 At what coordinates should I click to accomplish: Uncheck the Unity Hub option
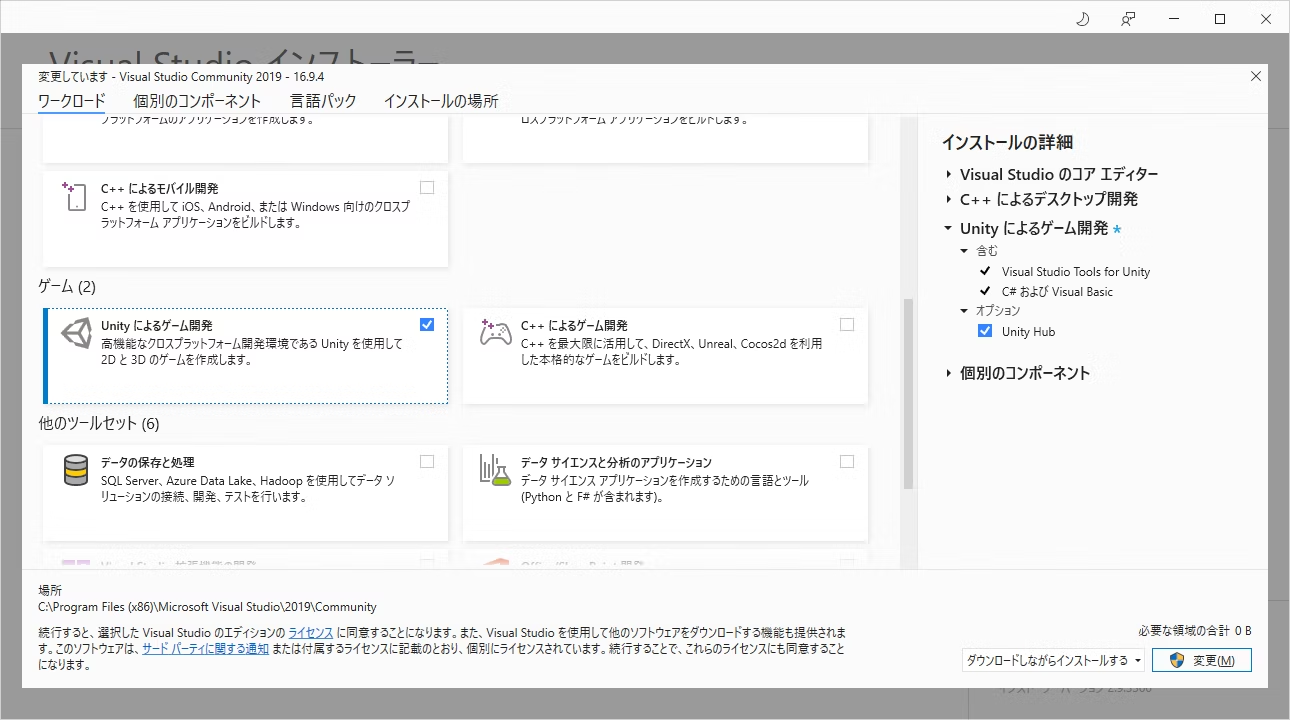coord(985,331)
